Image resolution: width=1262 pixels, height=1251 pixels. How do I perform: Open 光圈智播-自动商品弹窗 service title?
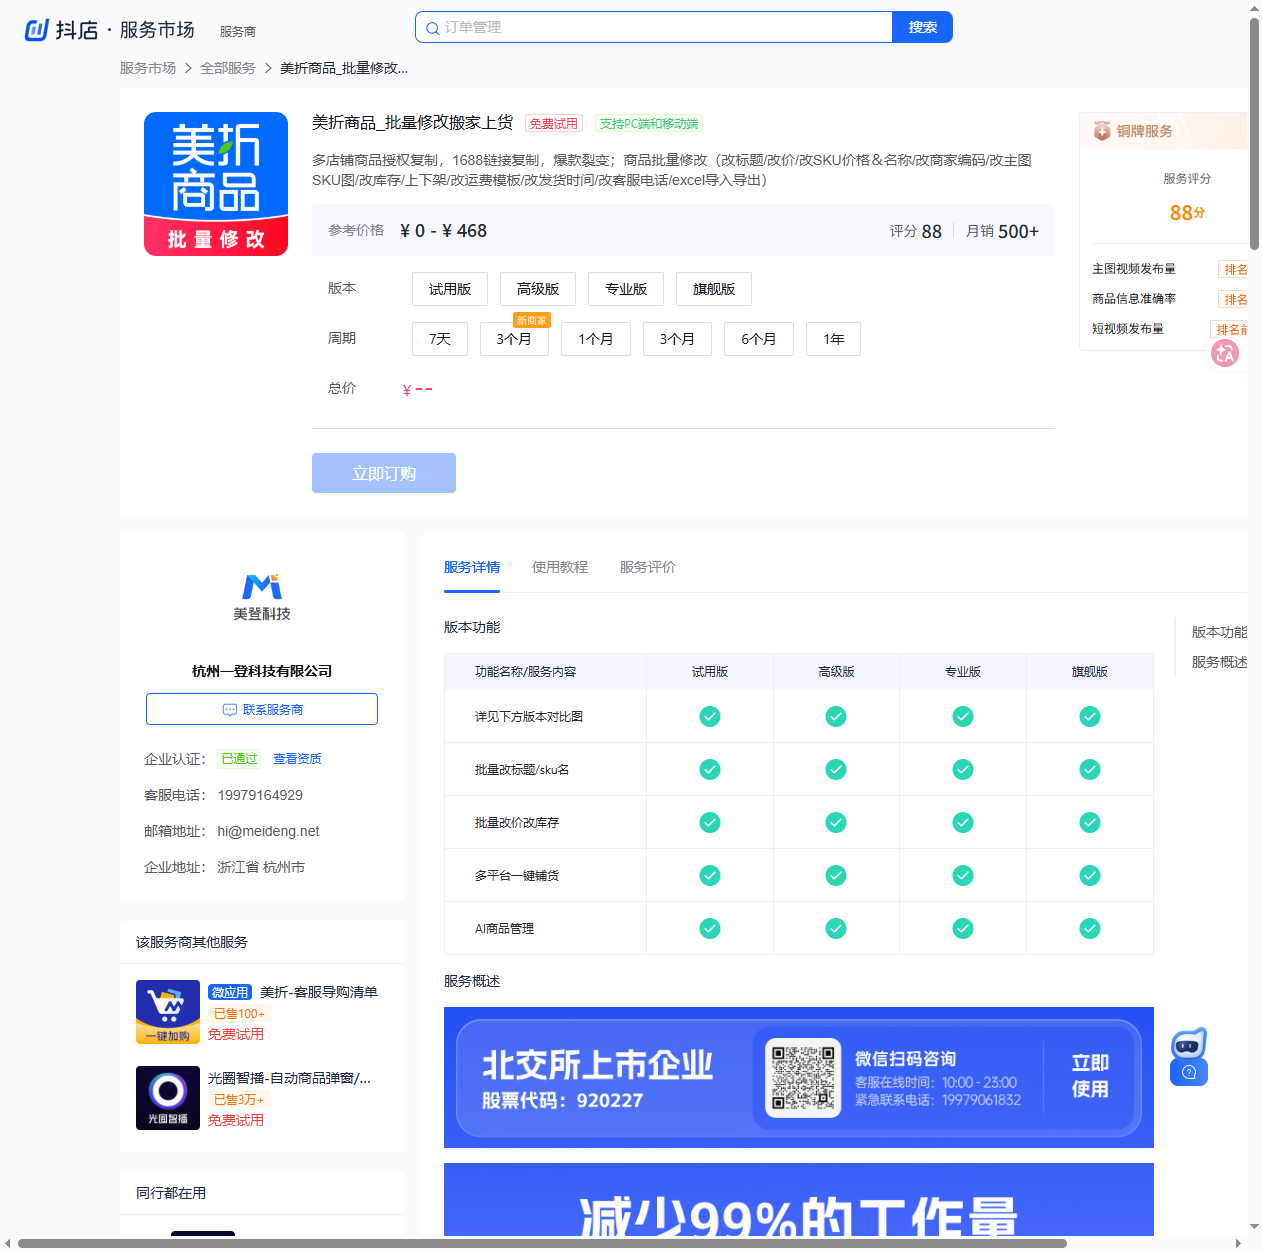coord(290,1078)
